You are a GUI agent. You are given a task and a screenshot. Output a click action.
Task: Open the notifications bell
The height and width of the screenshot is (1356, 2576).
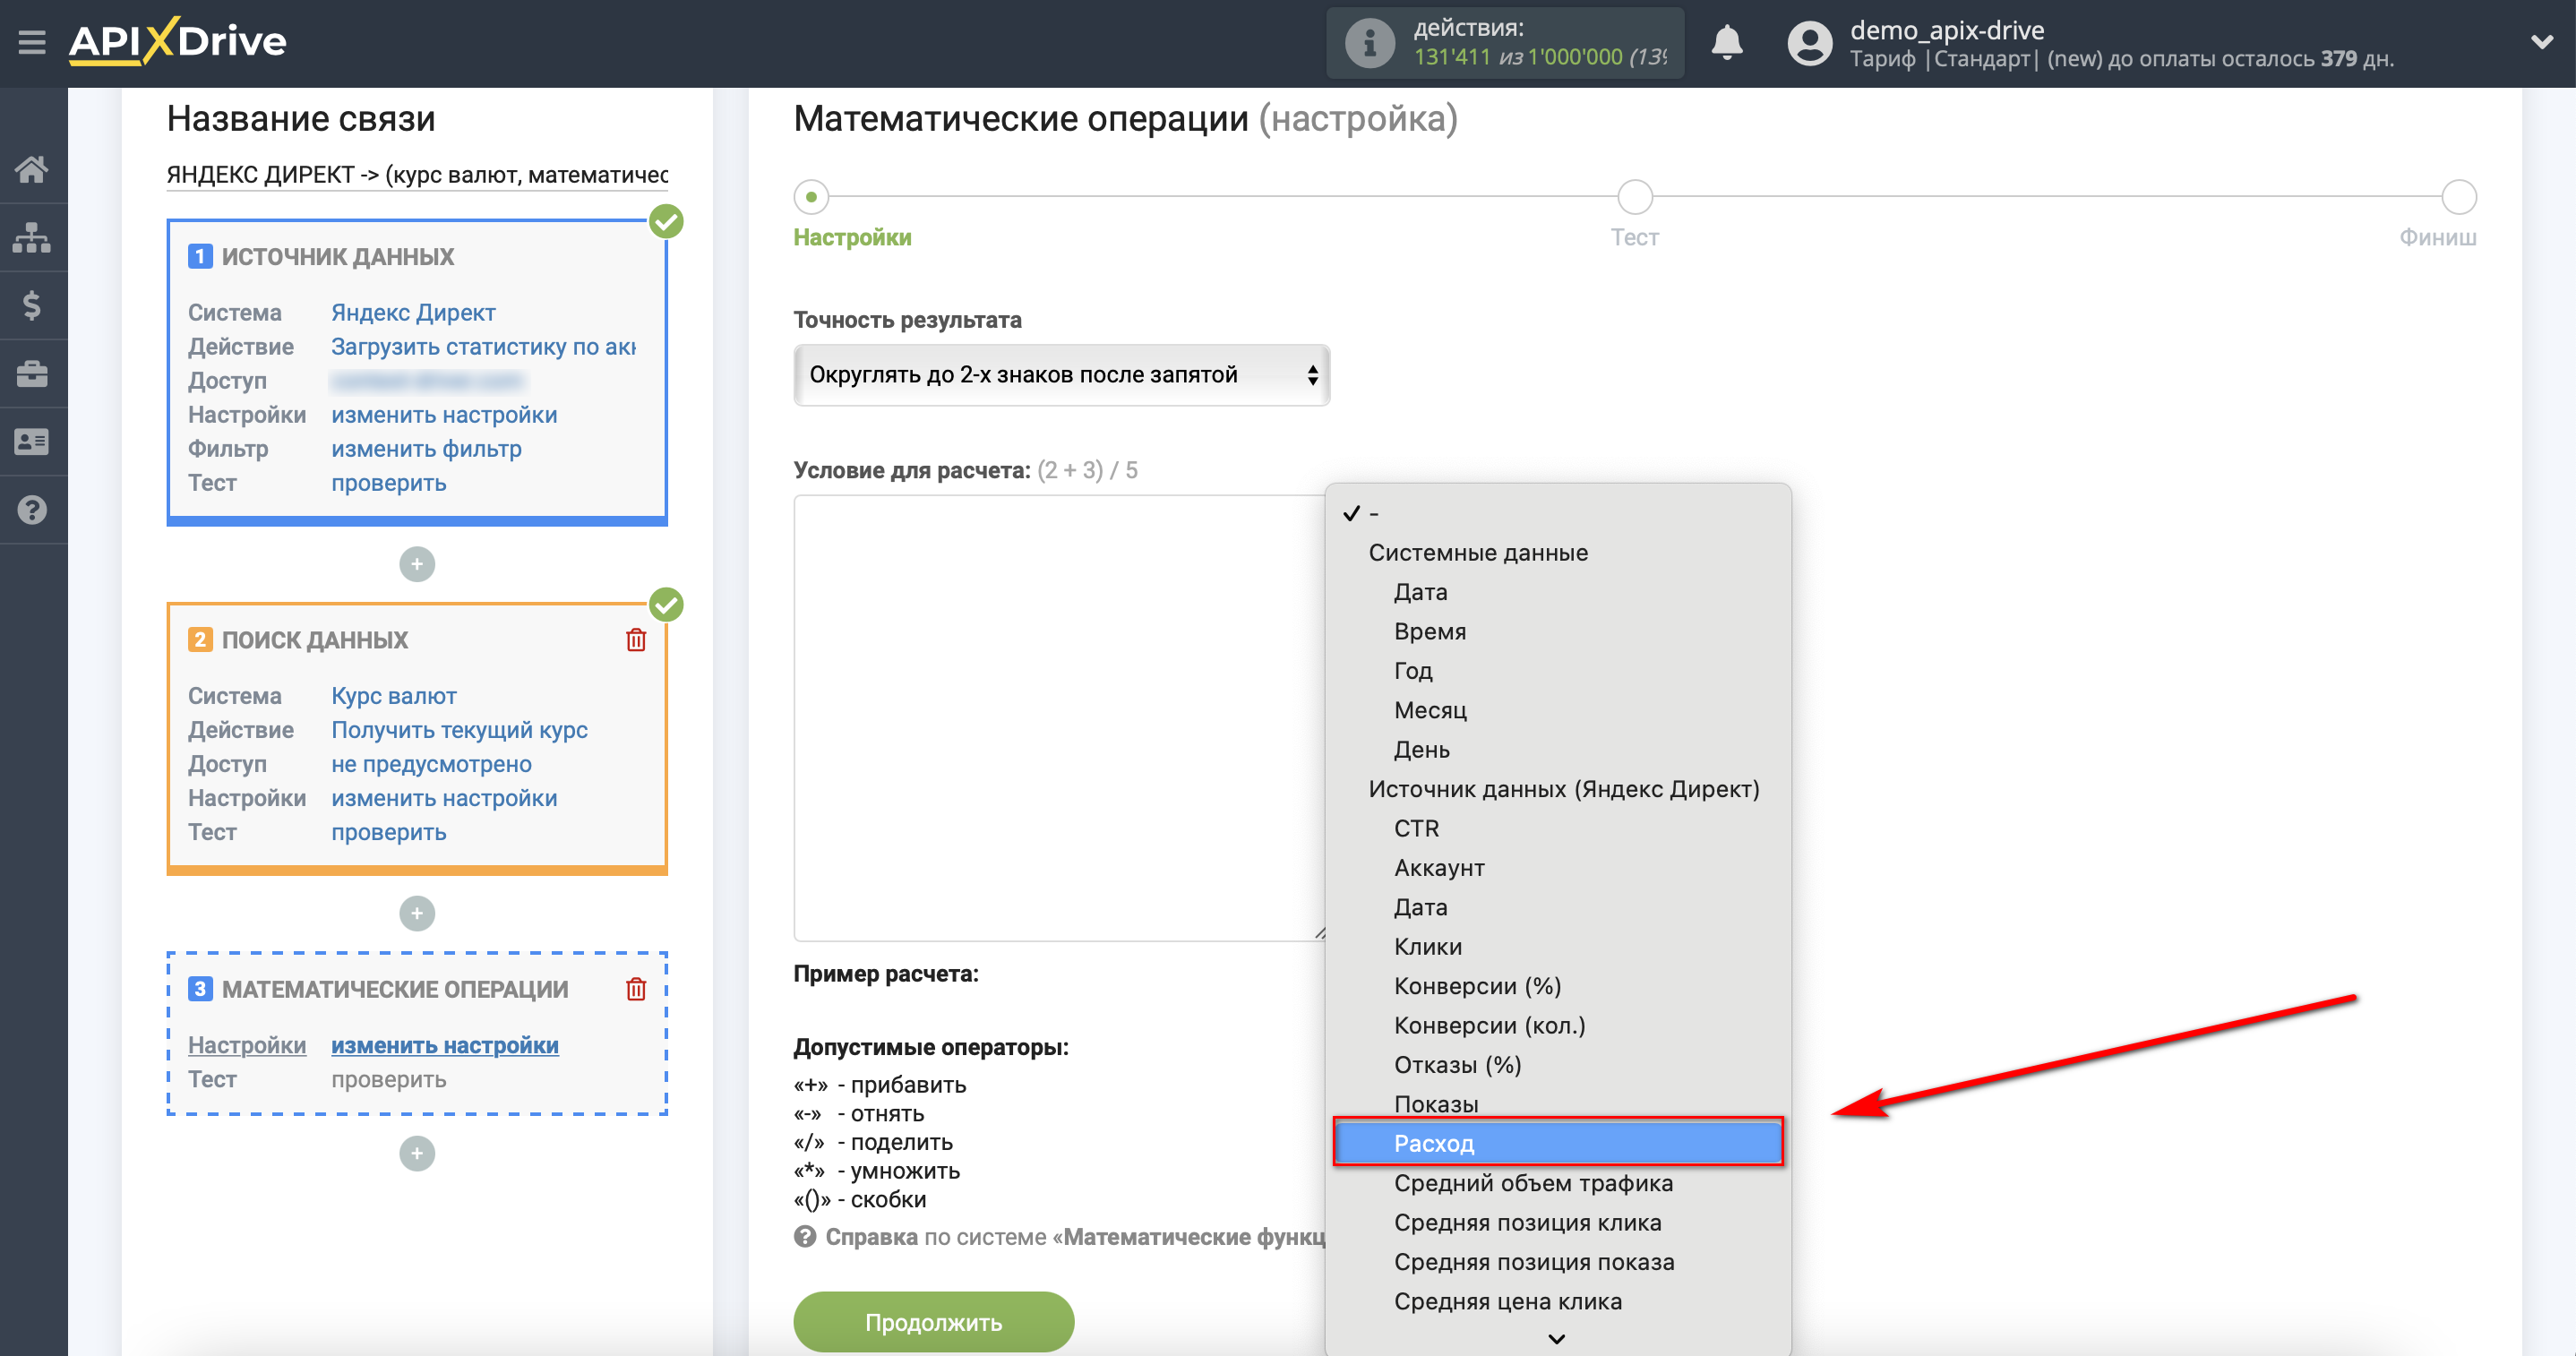1726,43
